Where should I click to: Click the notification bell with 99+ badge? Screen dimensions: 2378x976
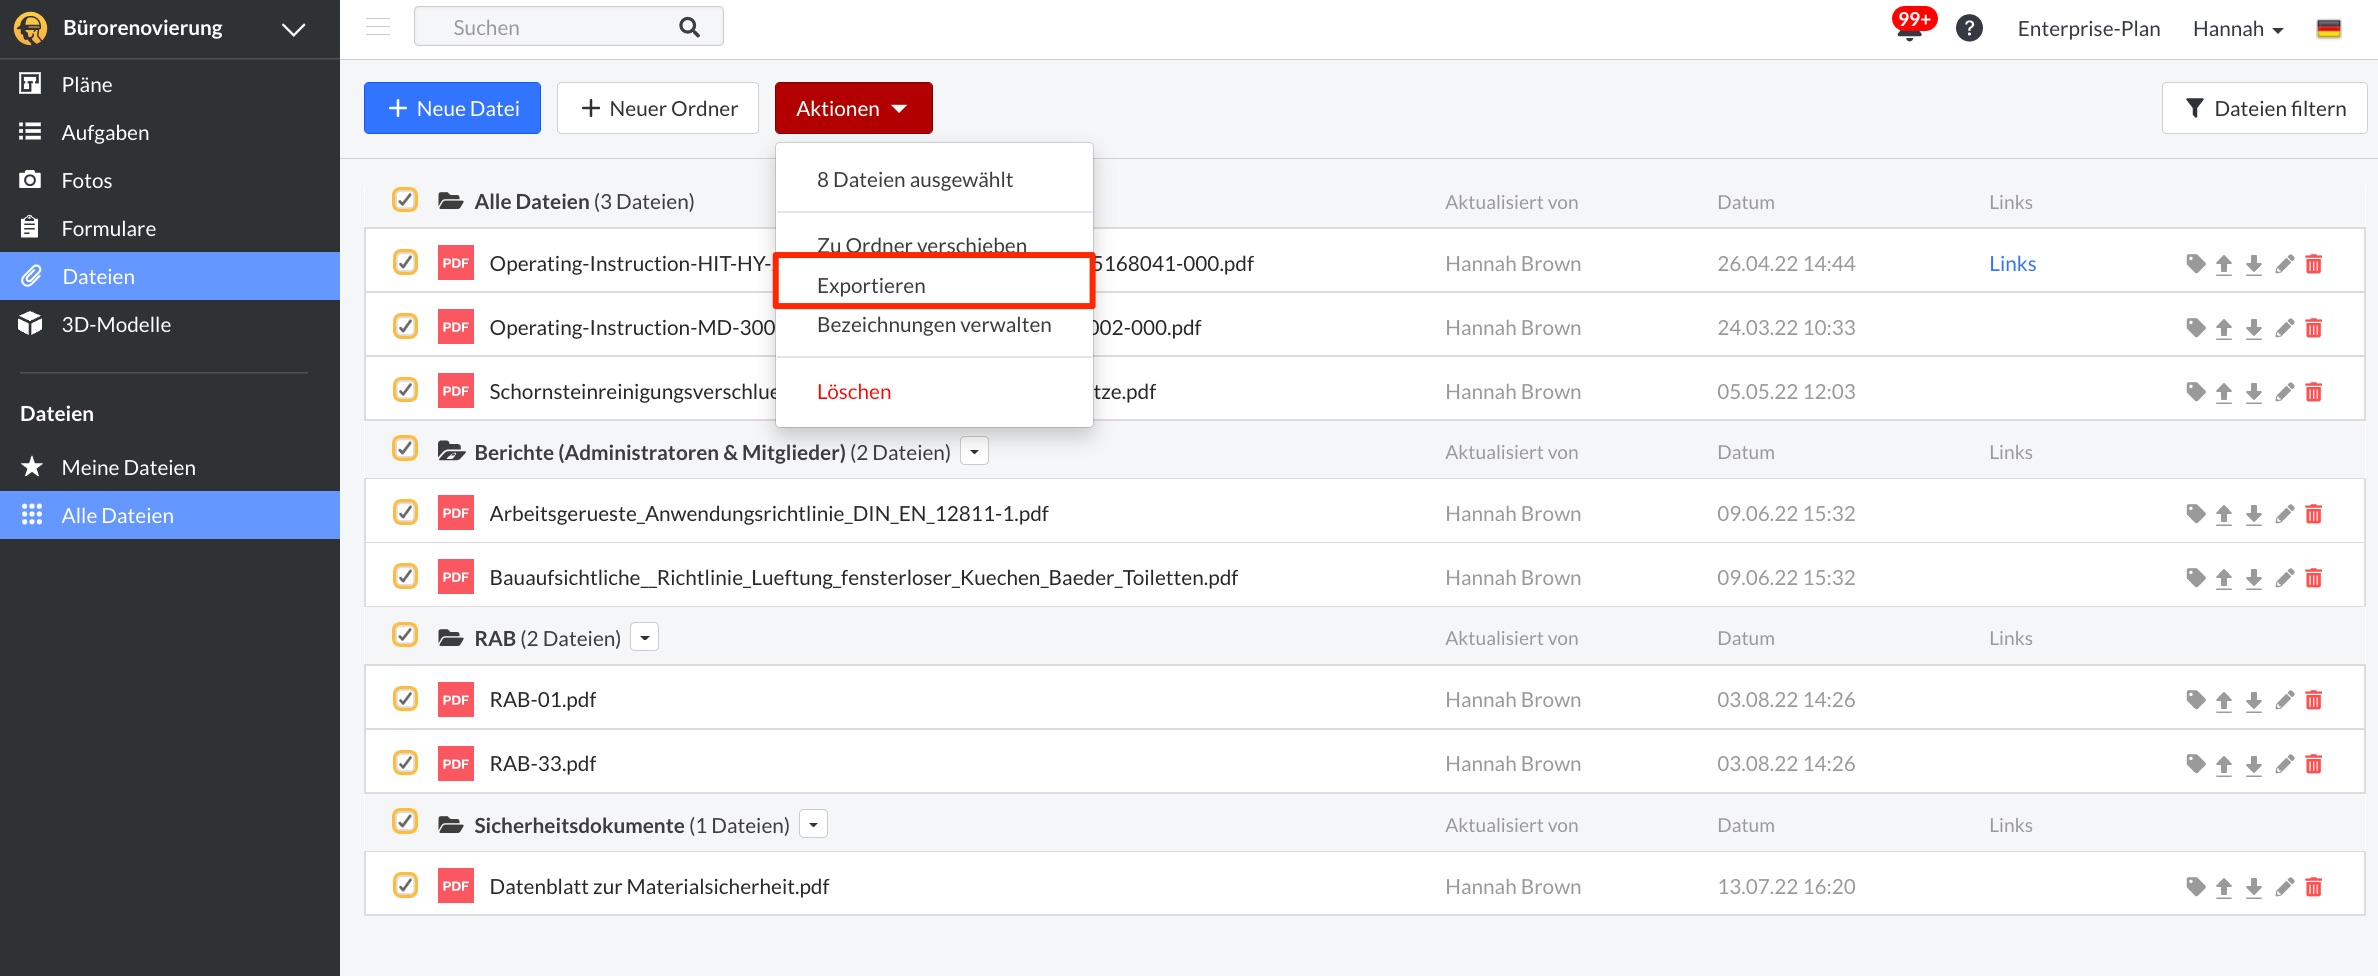pyautogui.click(x=1909, y=28)
